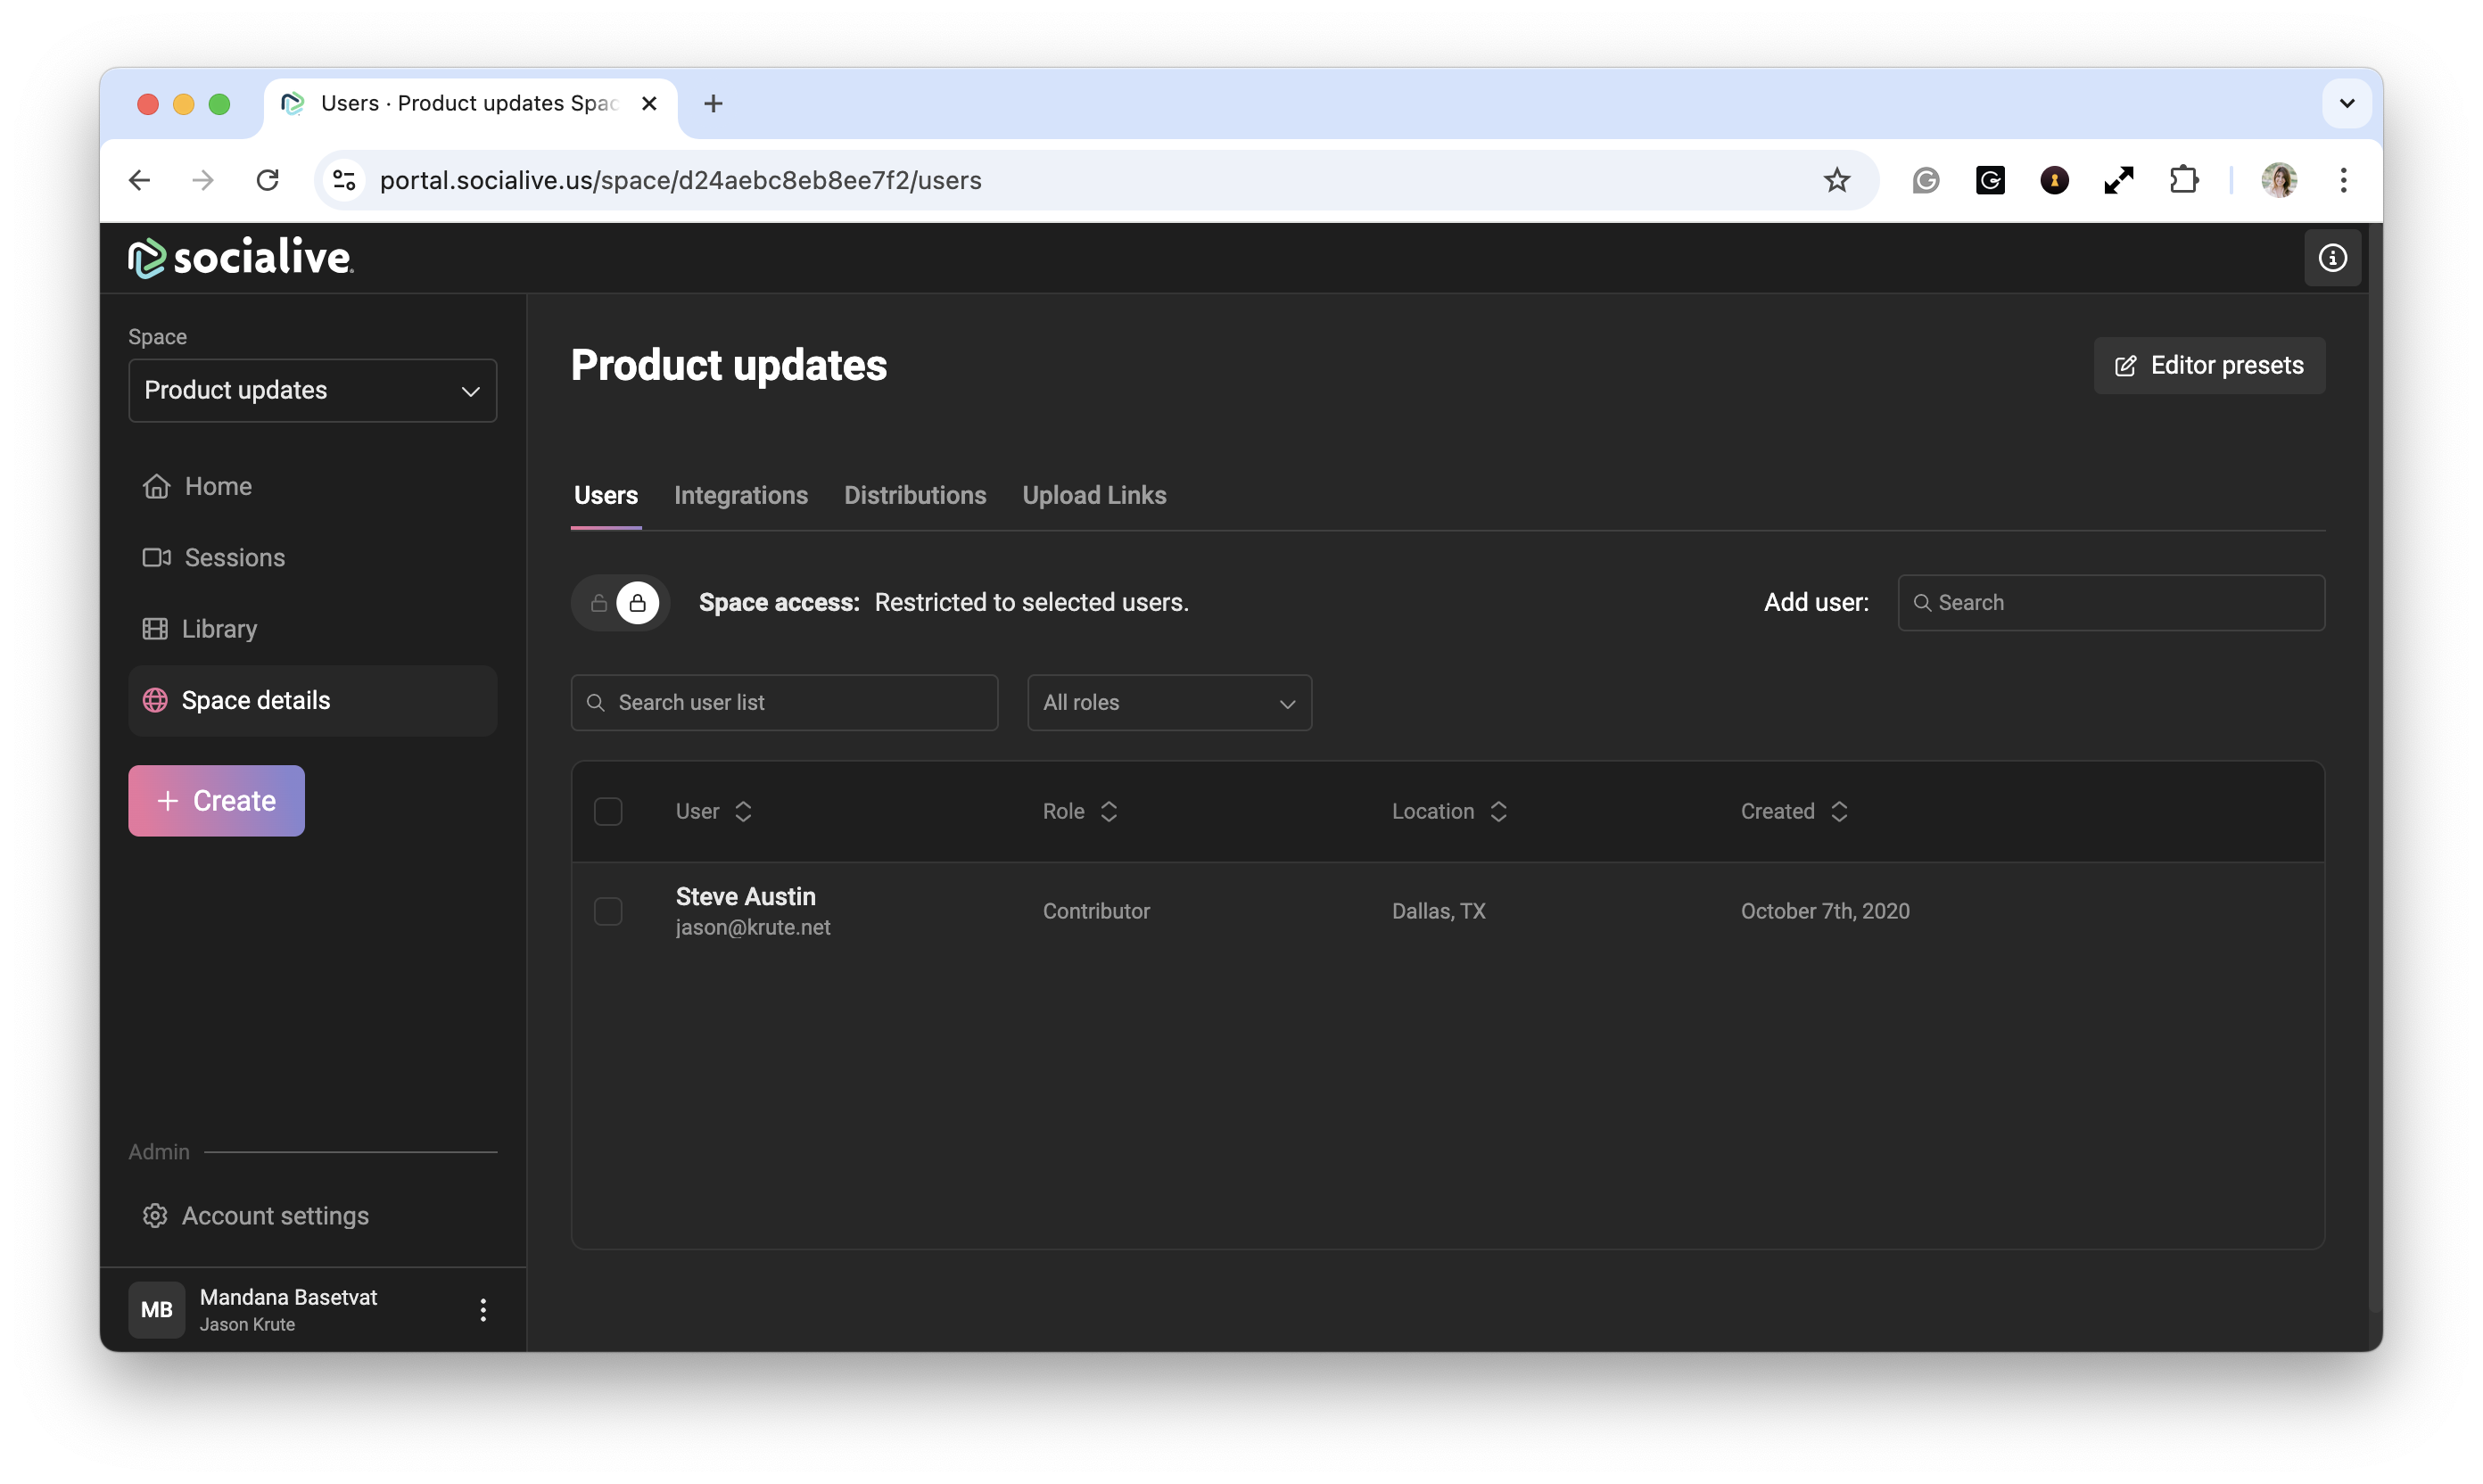Go to Sessions in sidebar
Screen dimensions: 2483x1484
coord(233,557)
